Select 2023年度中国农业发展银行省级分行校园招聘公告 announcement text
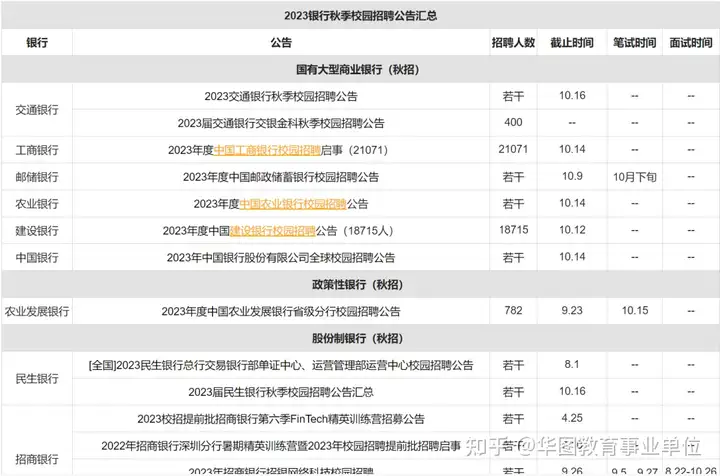Image resolution: width=720 pixels, height=476 pixels. pyautogui.click(x=281, y=311)
